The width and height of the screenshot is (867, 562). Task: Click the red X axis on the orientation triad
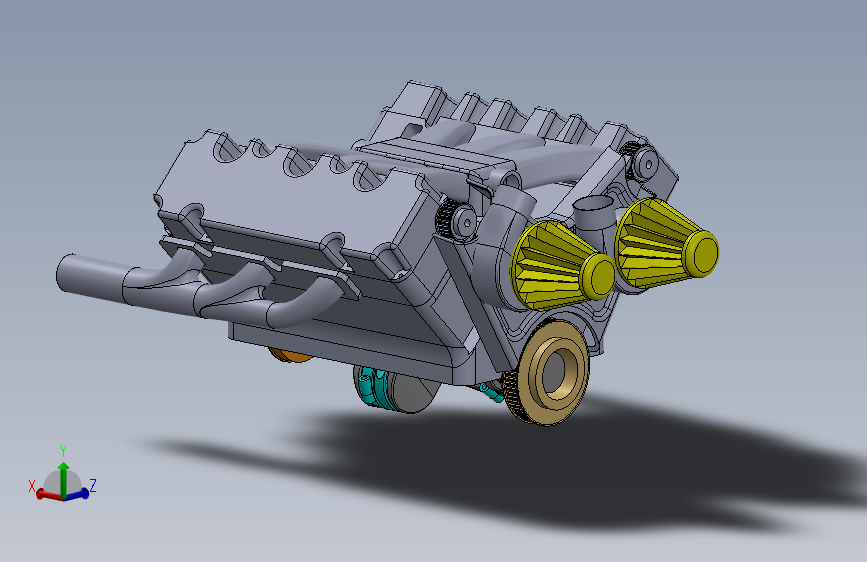click(48, 495)
